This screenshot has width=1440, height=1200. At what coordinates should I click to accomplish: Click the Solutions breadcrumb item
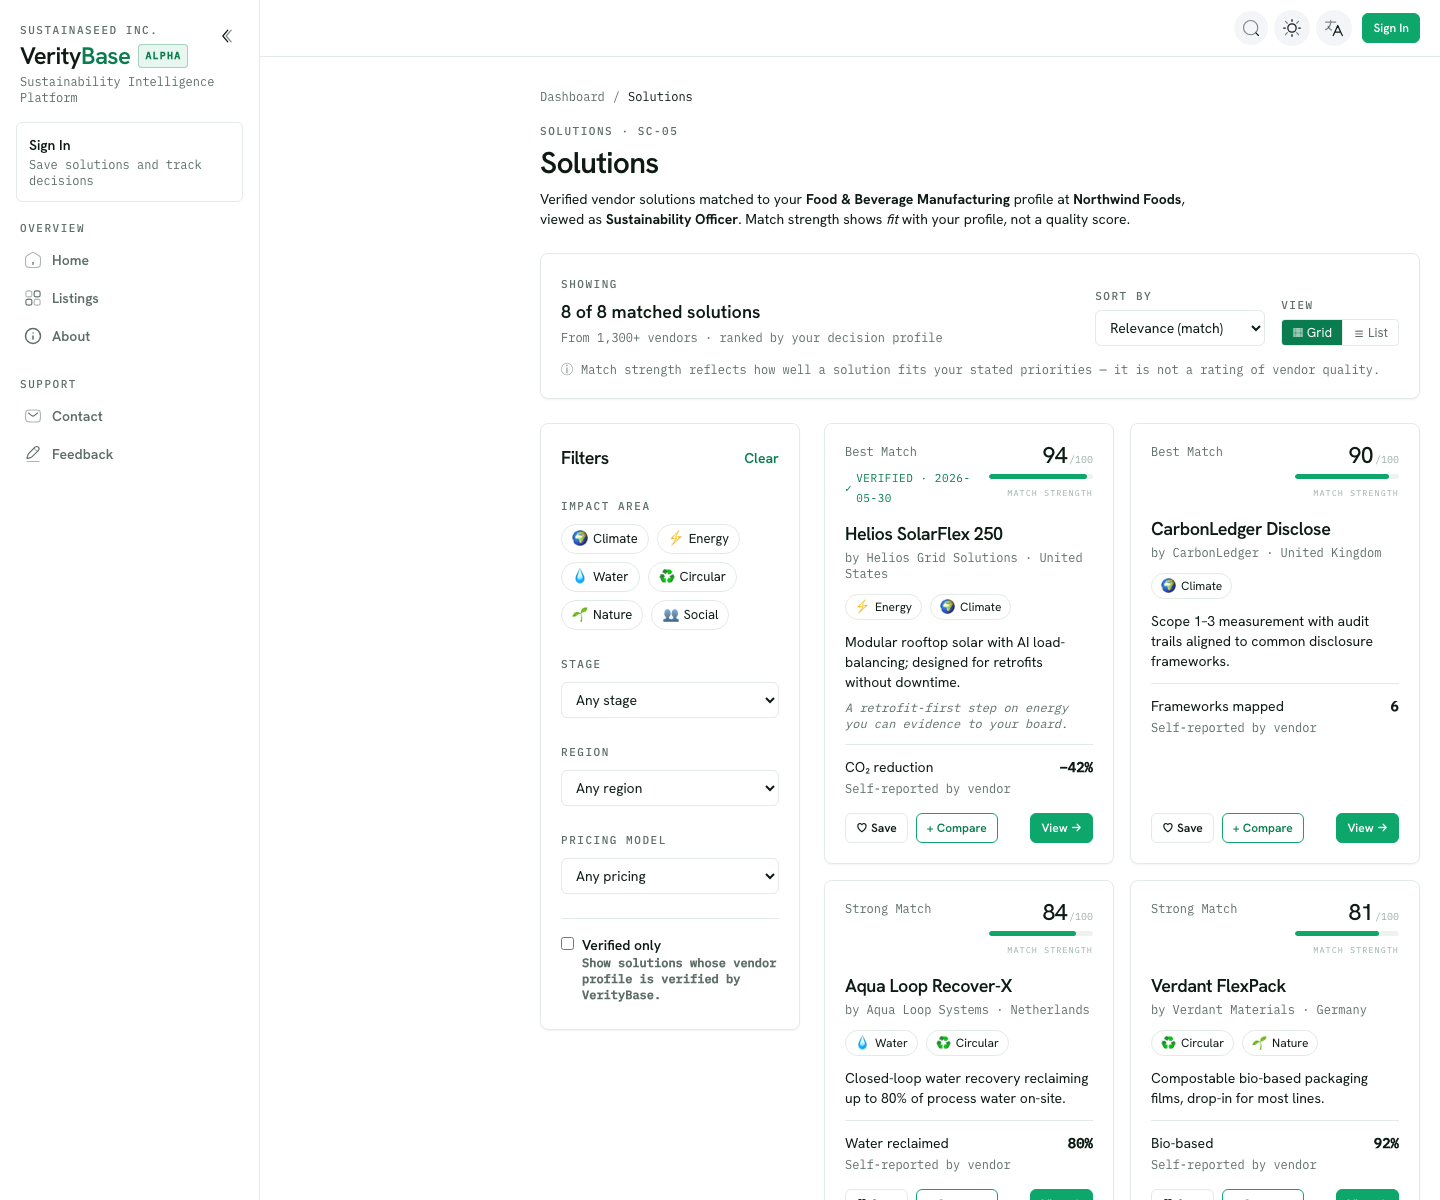point(660,97)
